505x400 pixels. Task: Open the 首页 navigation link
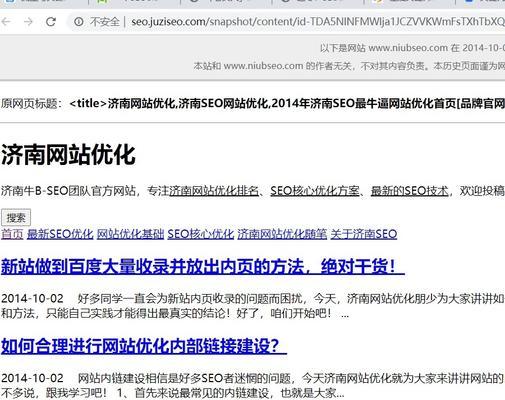click(x=12, y=234)
